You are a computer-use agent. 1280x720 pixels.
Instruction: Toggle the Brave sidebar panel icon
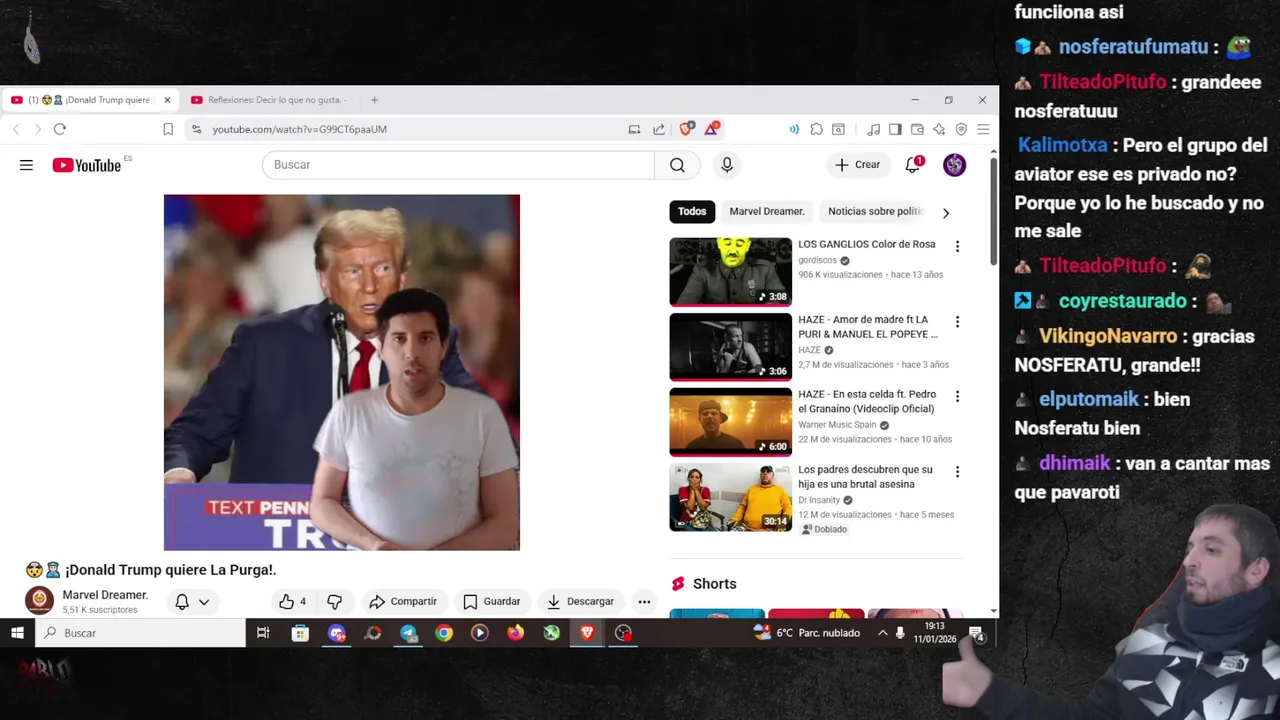(895, 129)
